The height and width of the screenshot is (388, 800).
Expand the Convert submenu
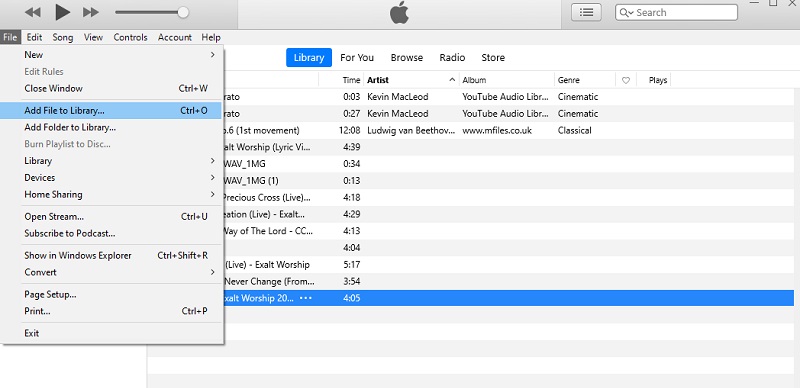[111, 272]
